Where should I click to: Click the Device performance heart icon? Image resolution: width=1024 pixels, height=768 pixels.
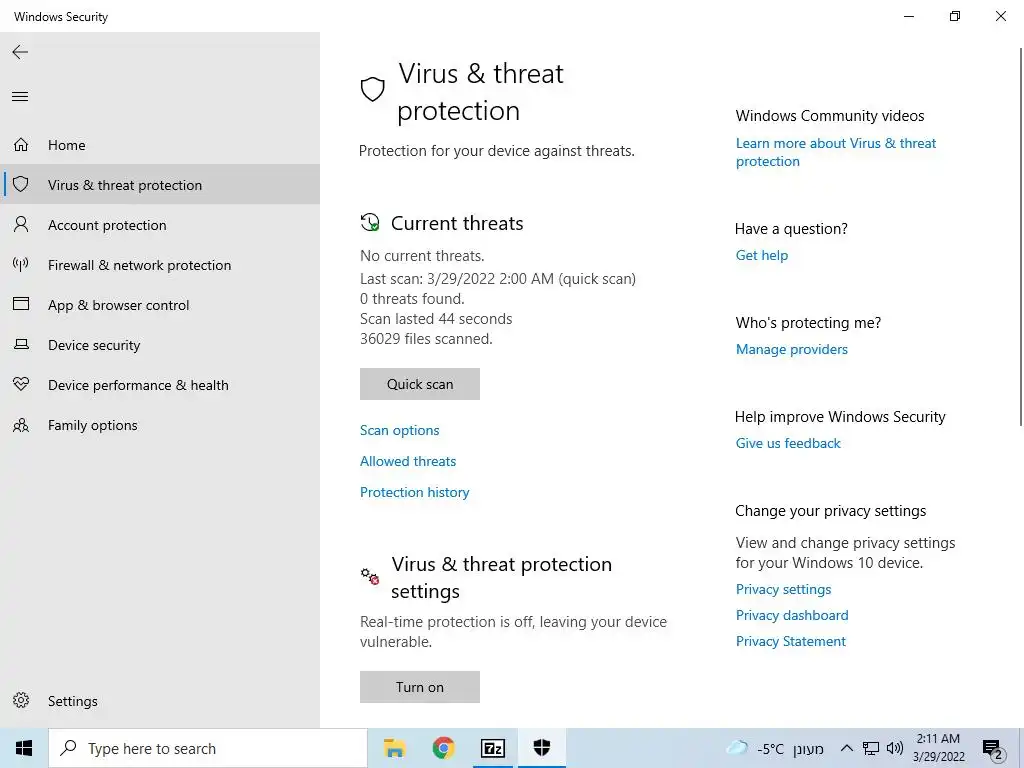click(x=21, y=384)
